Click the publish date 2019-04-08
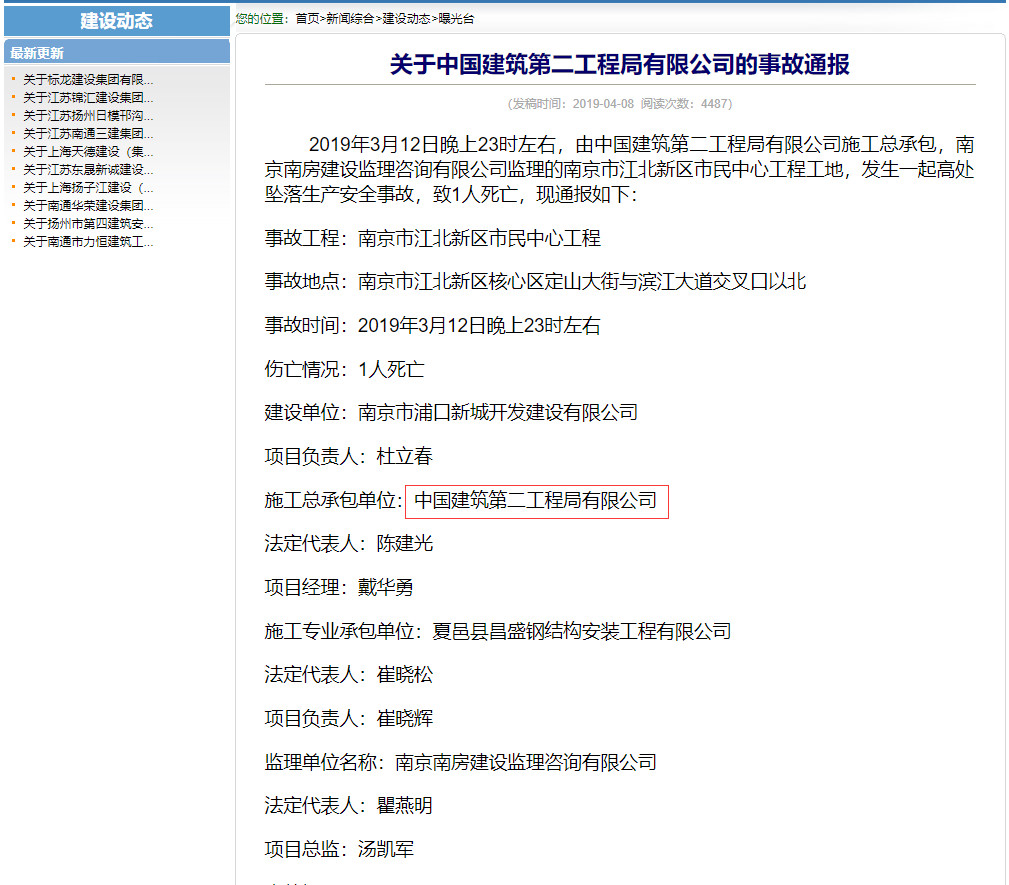This screenshot has height=885, width=1009. pyautogui.click(x=603, y=104)
